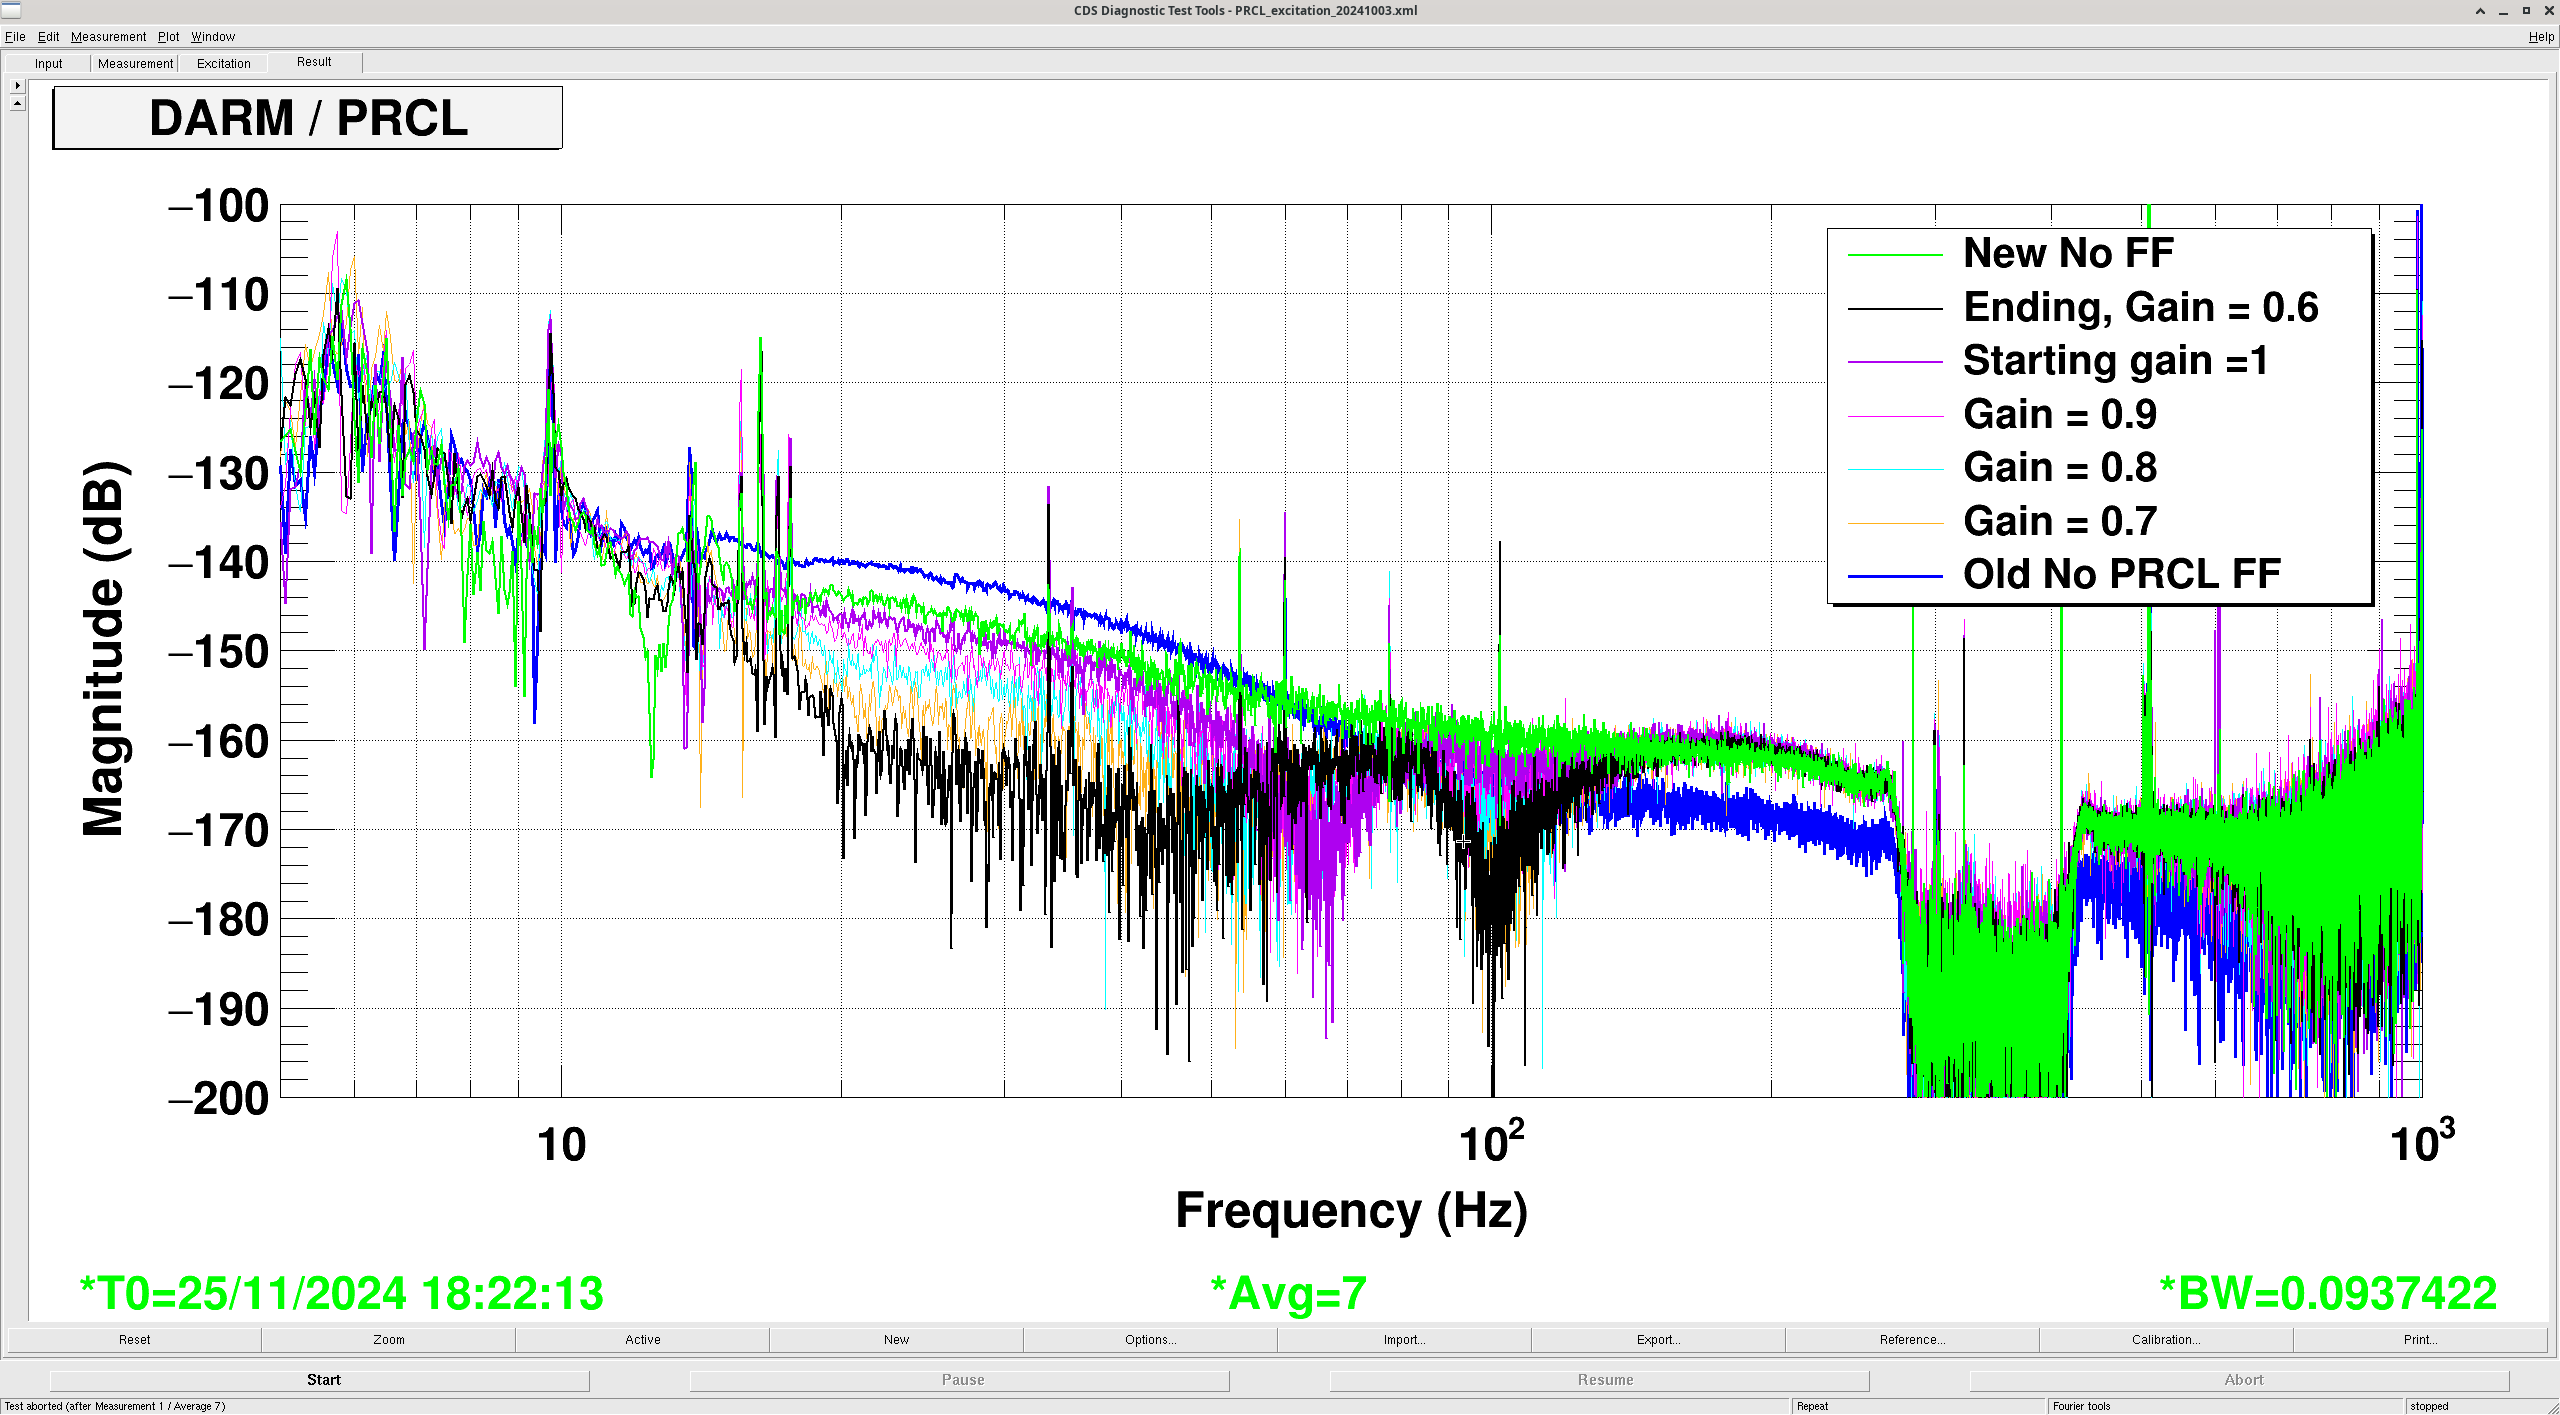Open the Measurement menu
This screenshot has height=1415, width=2560.
(108, 37)
